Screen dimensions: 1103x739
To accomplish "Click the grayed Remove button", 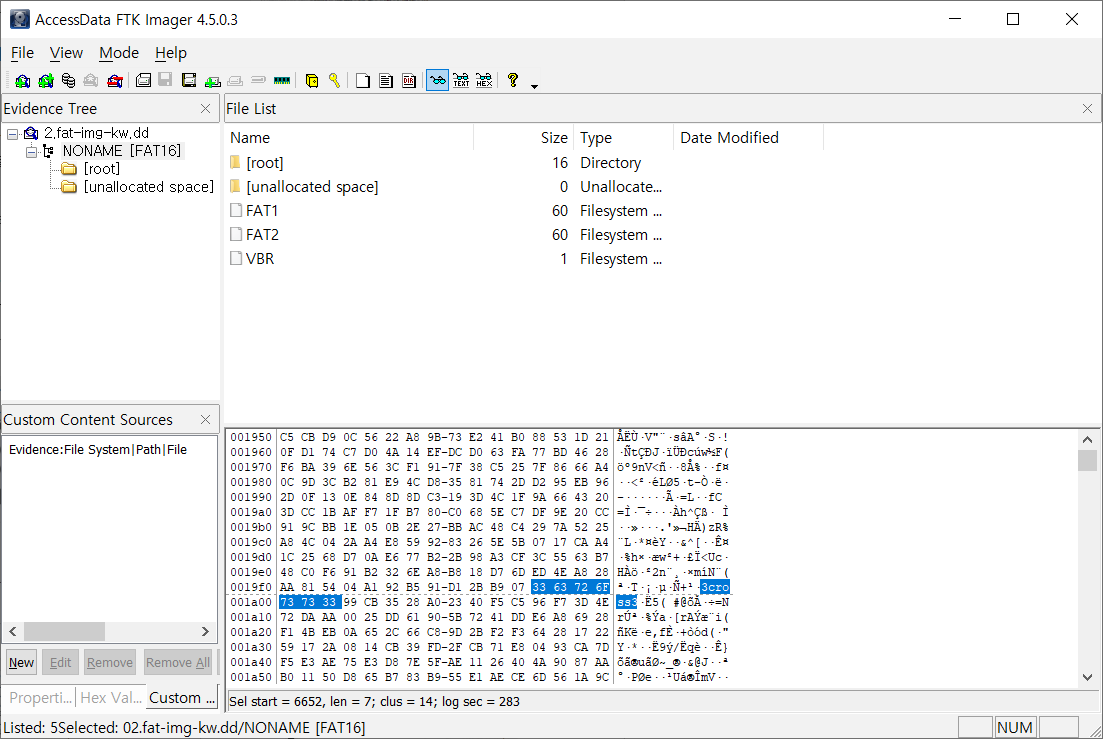I will pos(110,662).
